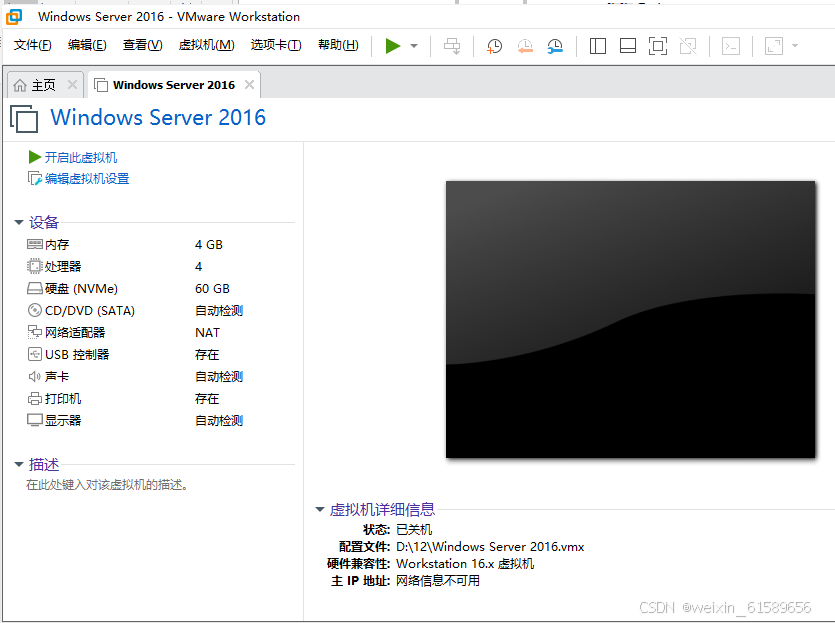Click the CD/DVD (SATA) disc icon
The image size is (835, 623).
(x=35, y=310)
